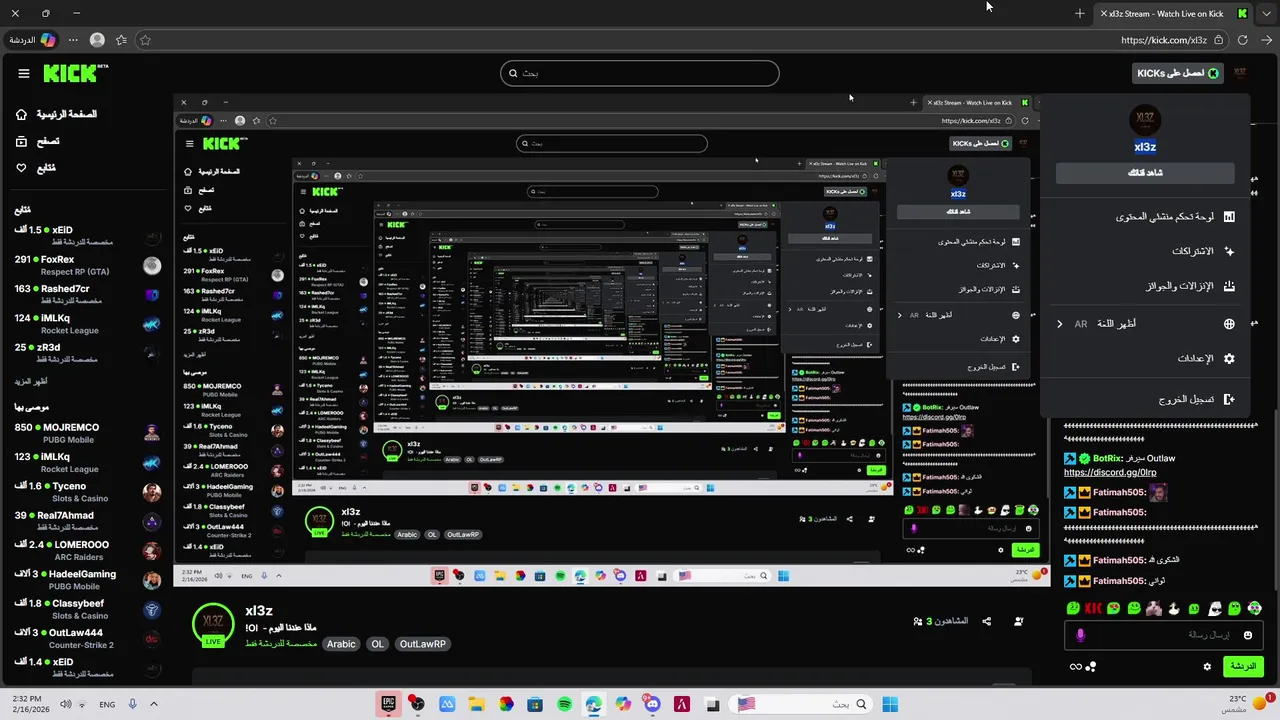
Task: Focus the main Kick search field
Action: [640, 73]
